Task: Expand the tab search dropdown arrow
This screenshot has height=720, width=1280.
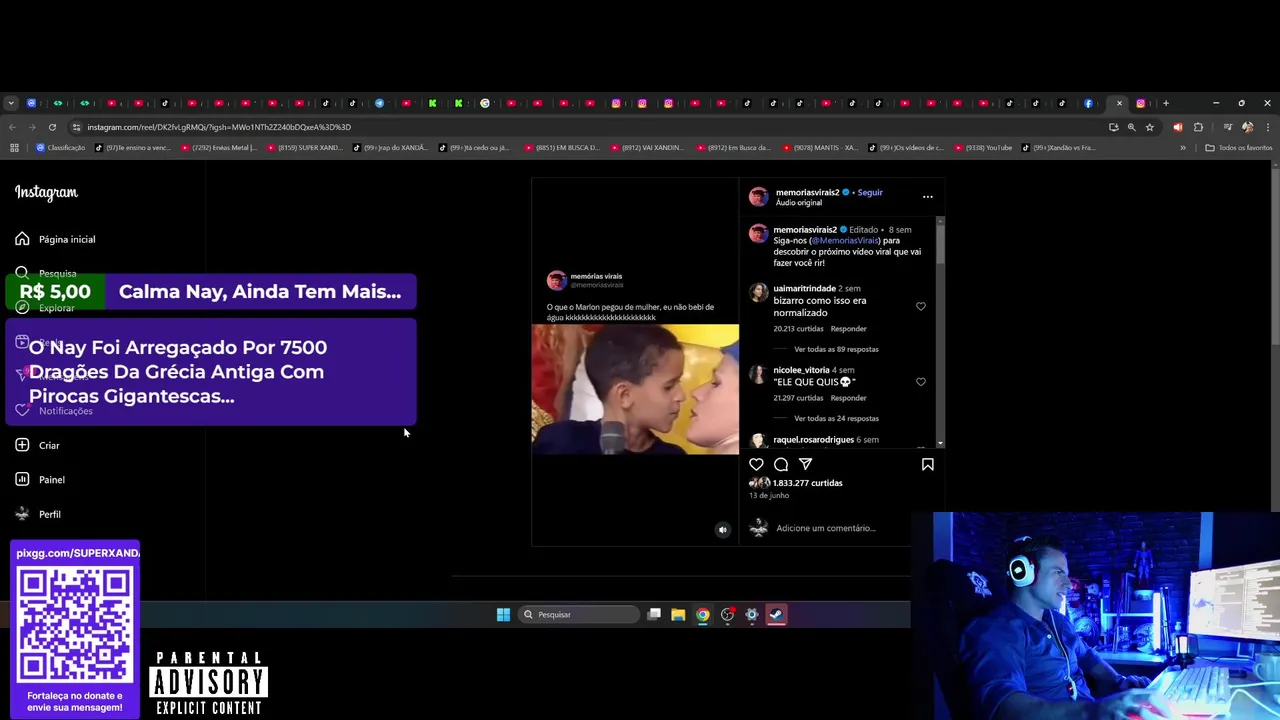Action: (11, 103)
